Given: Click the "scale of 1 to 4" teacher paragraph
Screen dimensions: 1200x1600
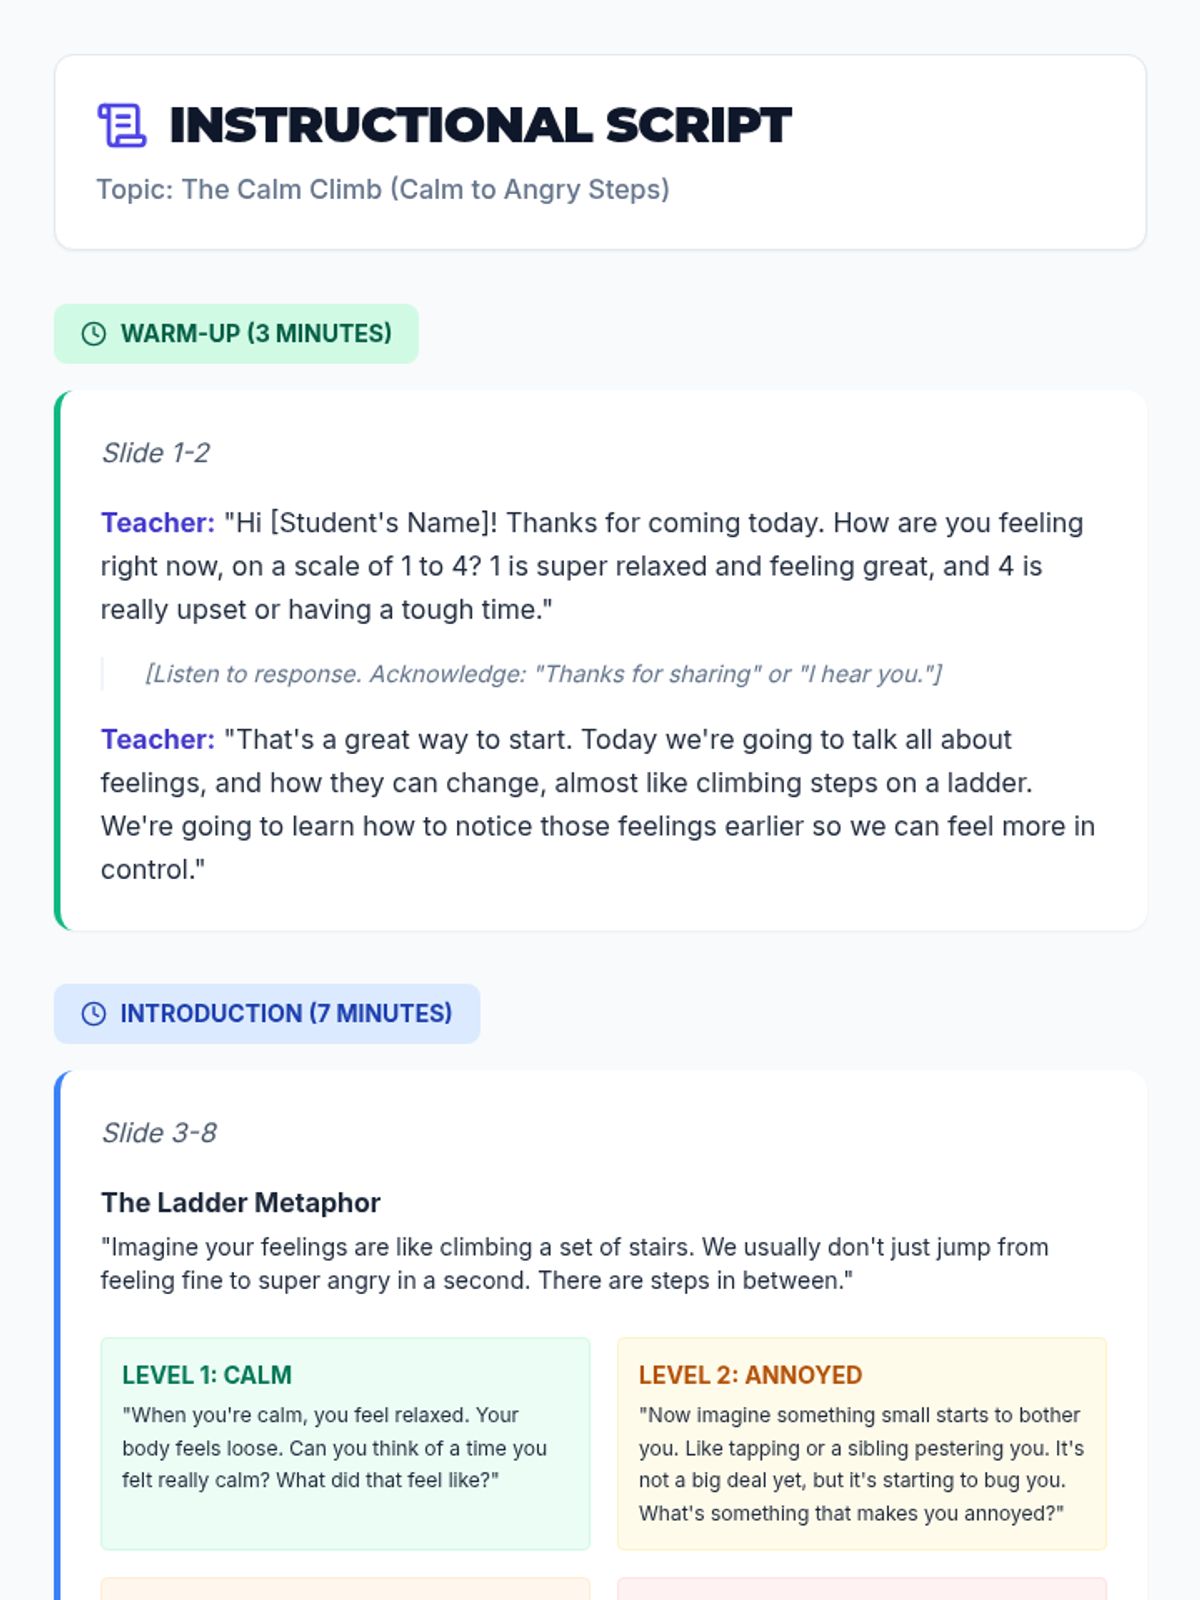Looking at the screenshot, I should (x=592, y=567).
